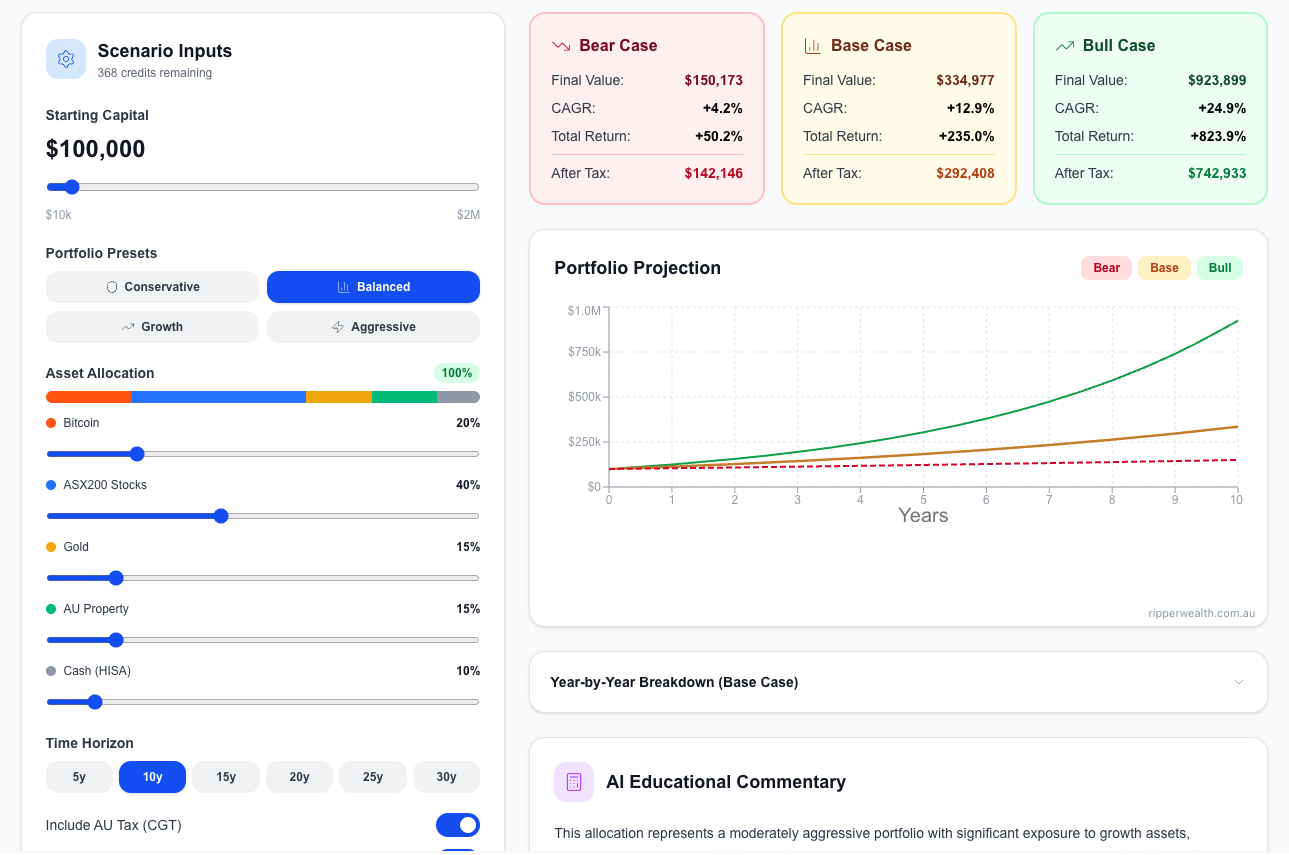This screenshot has width=1289, height=855.
Task: Set time horizon to 15y
Action: 226,777
